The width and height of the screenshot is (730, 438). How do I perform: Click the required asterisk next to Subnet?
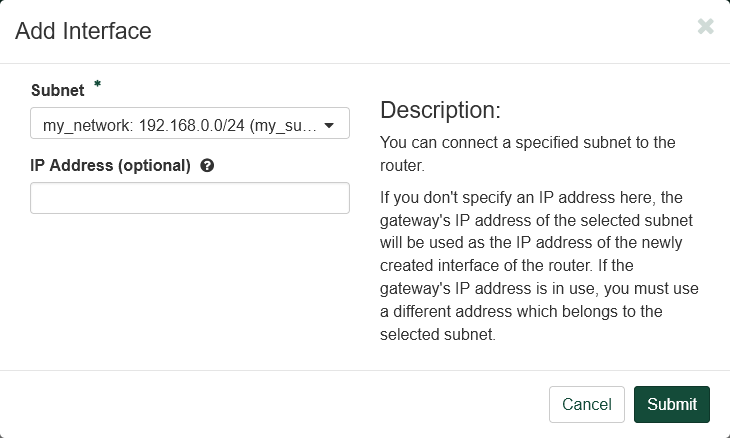(x=97, y=86)
